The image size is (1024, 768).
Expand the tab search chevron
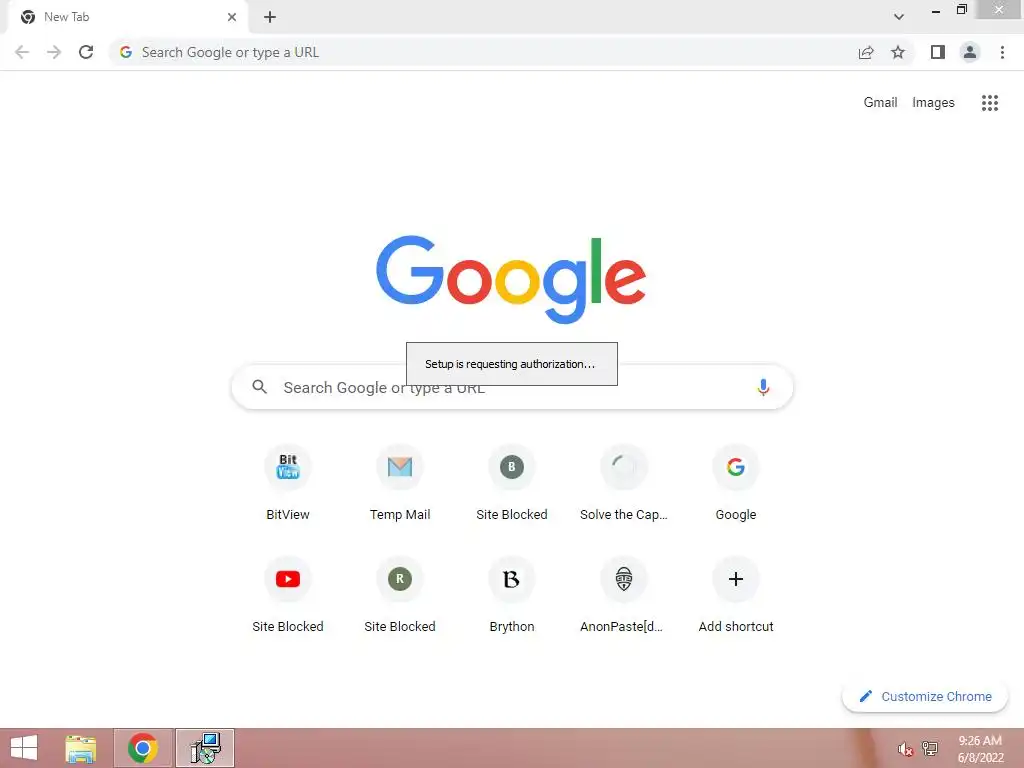899,17
